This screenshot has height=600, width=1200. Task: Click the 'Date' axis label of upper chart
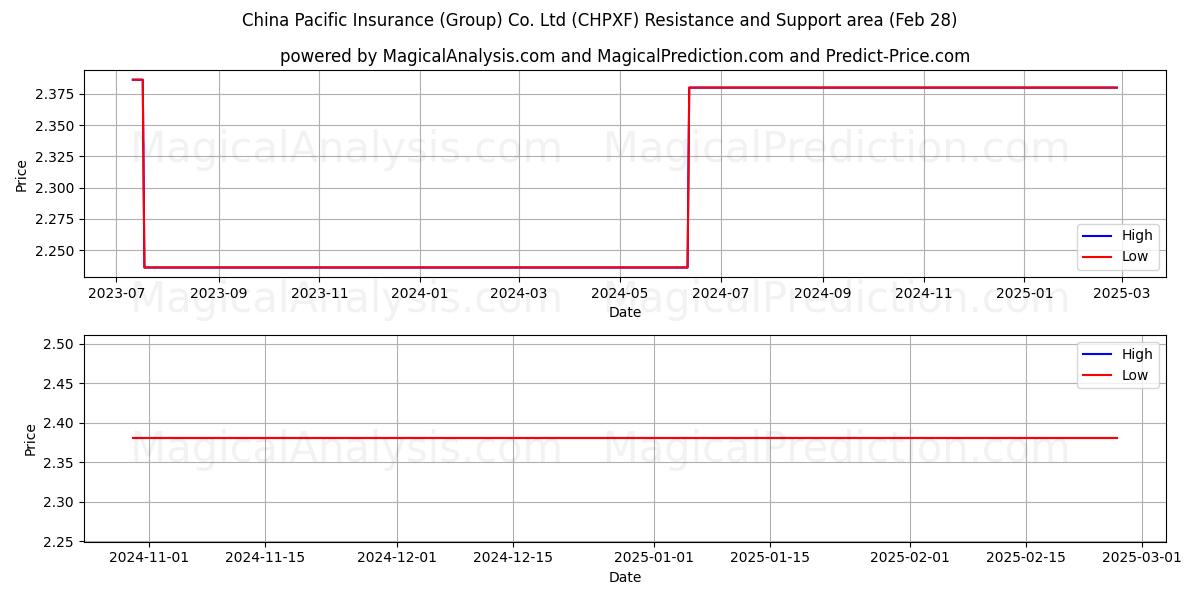[625, 313]
